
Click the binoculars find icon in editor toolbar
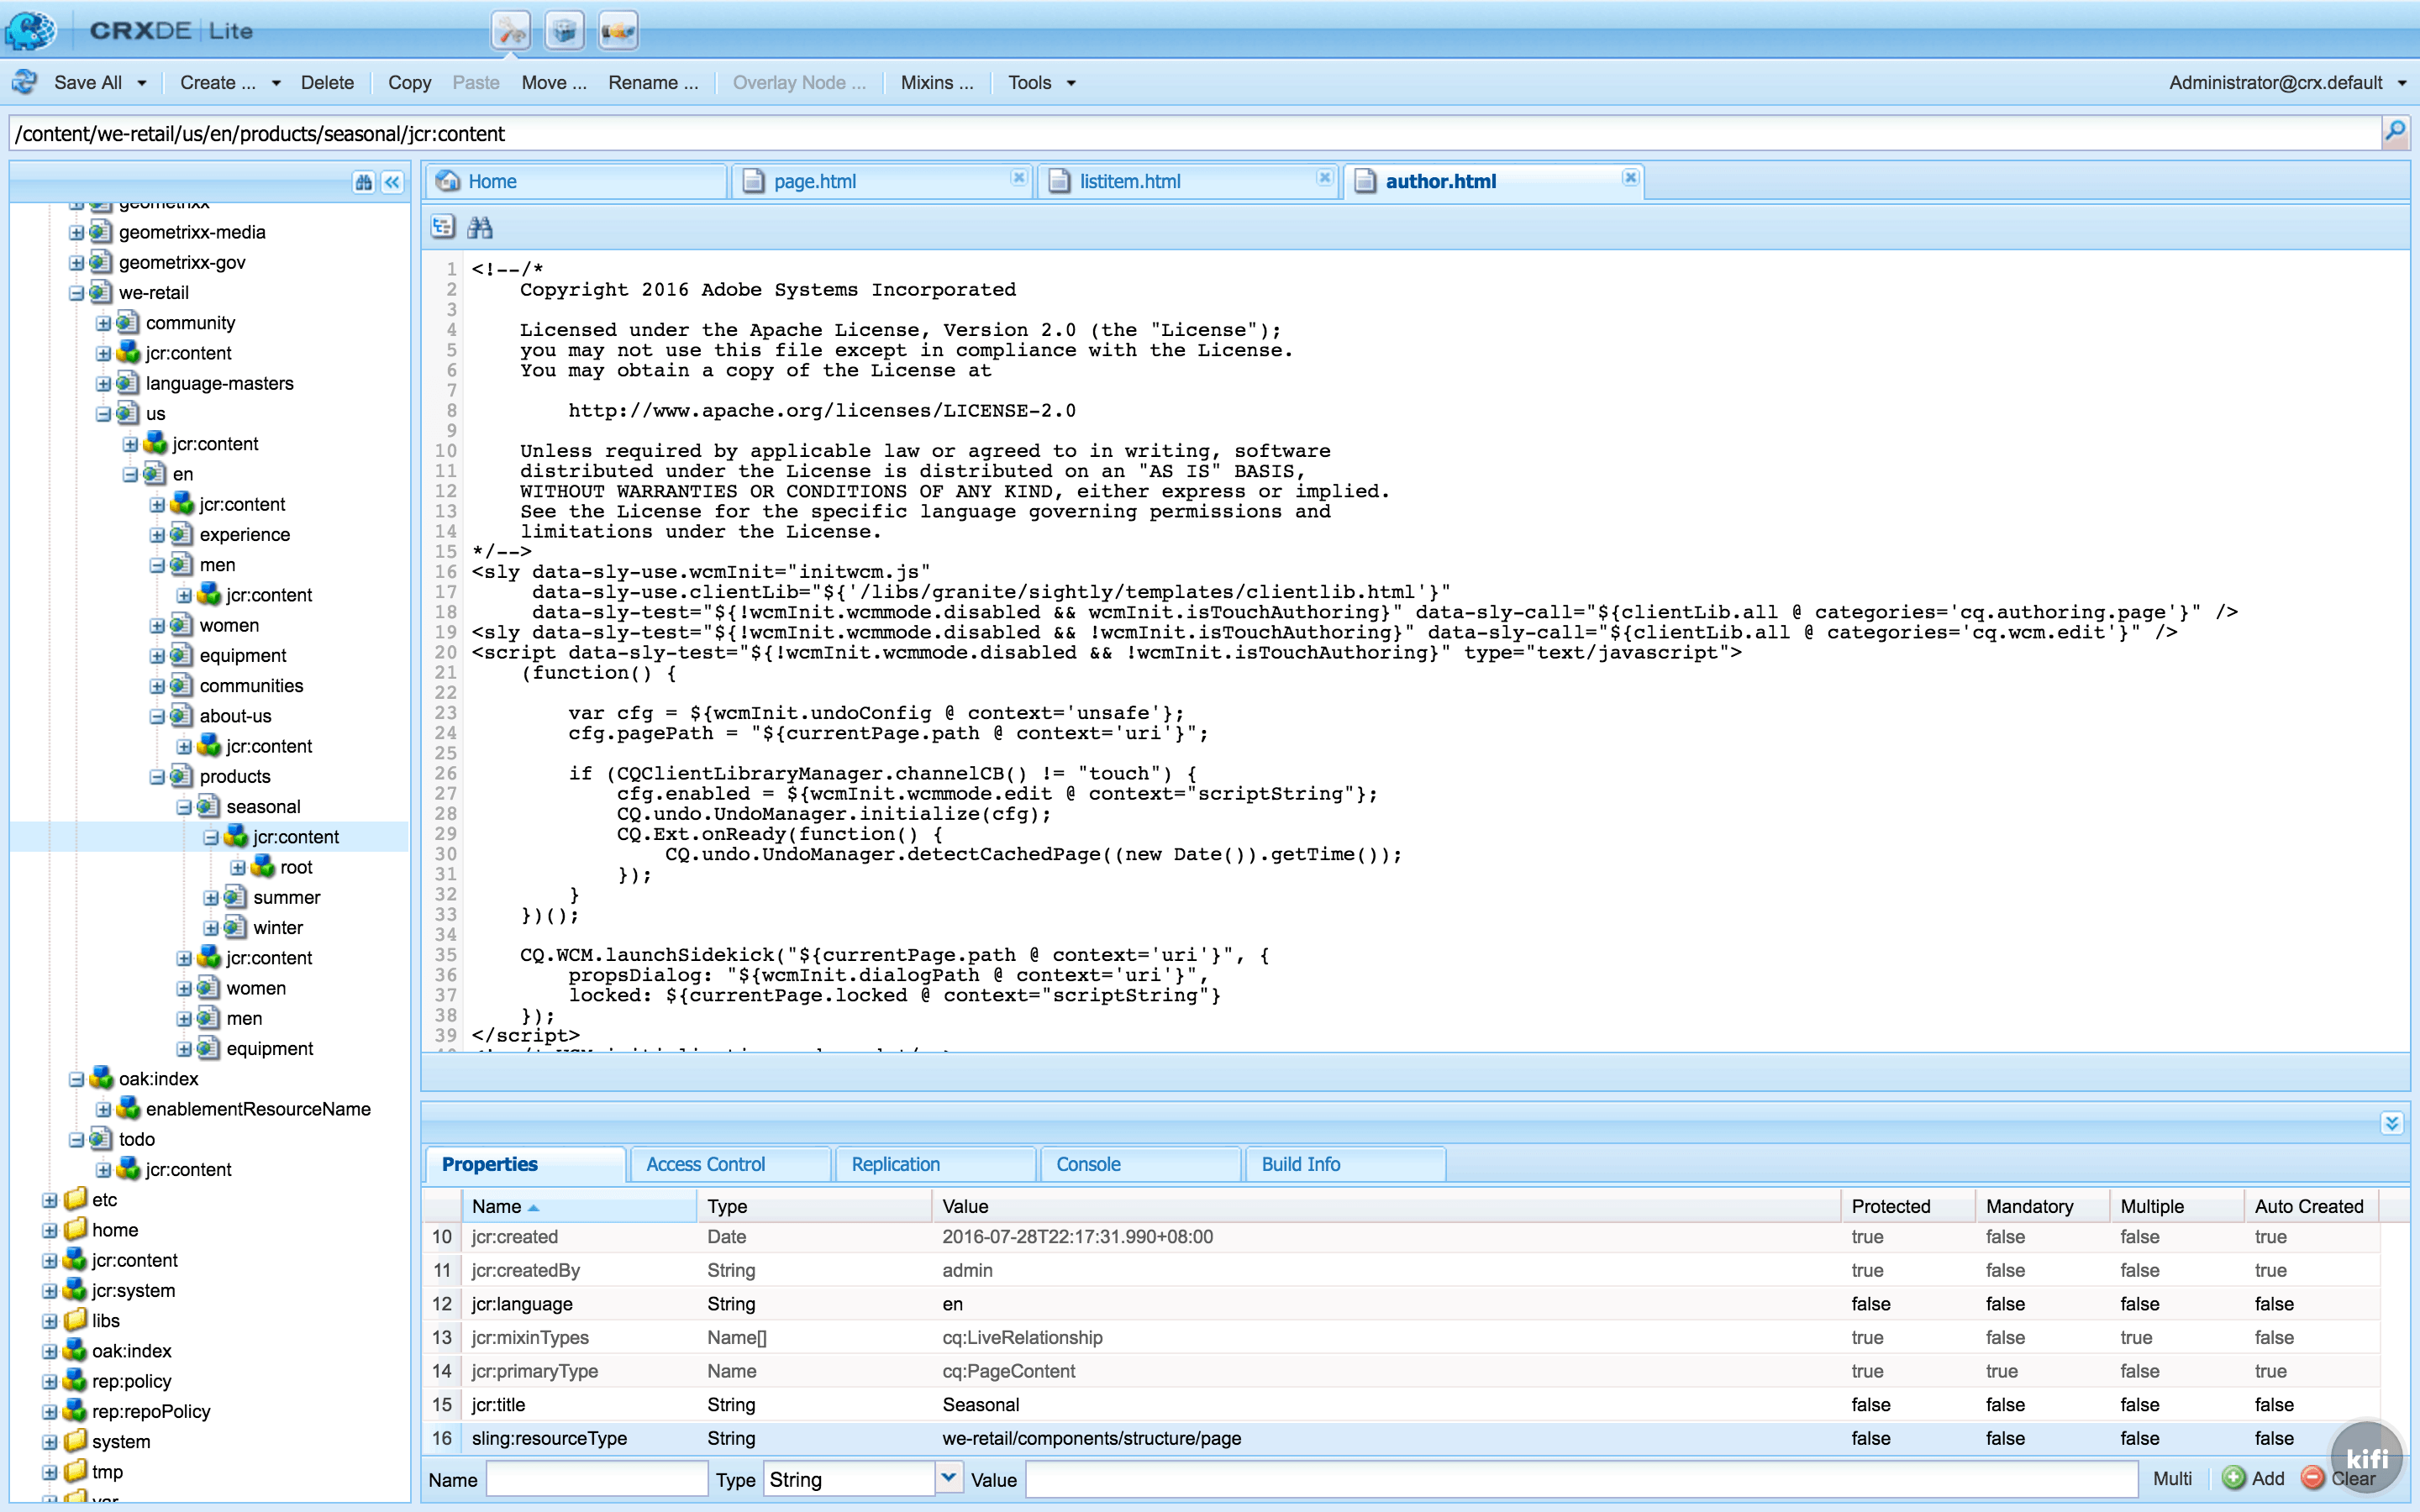click(480, 227)
